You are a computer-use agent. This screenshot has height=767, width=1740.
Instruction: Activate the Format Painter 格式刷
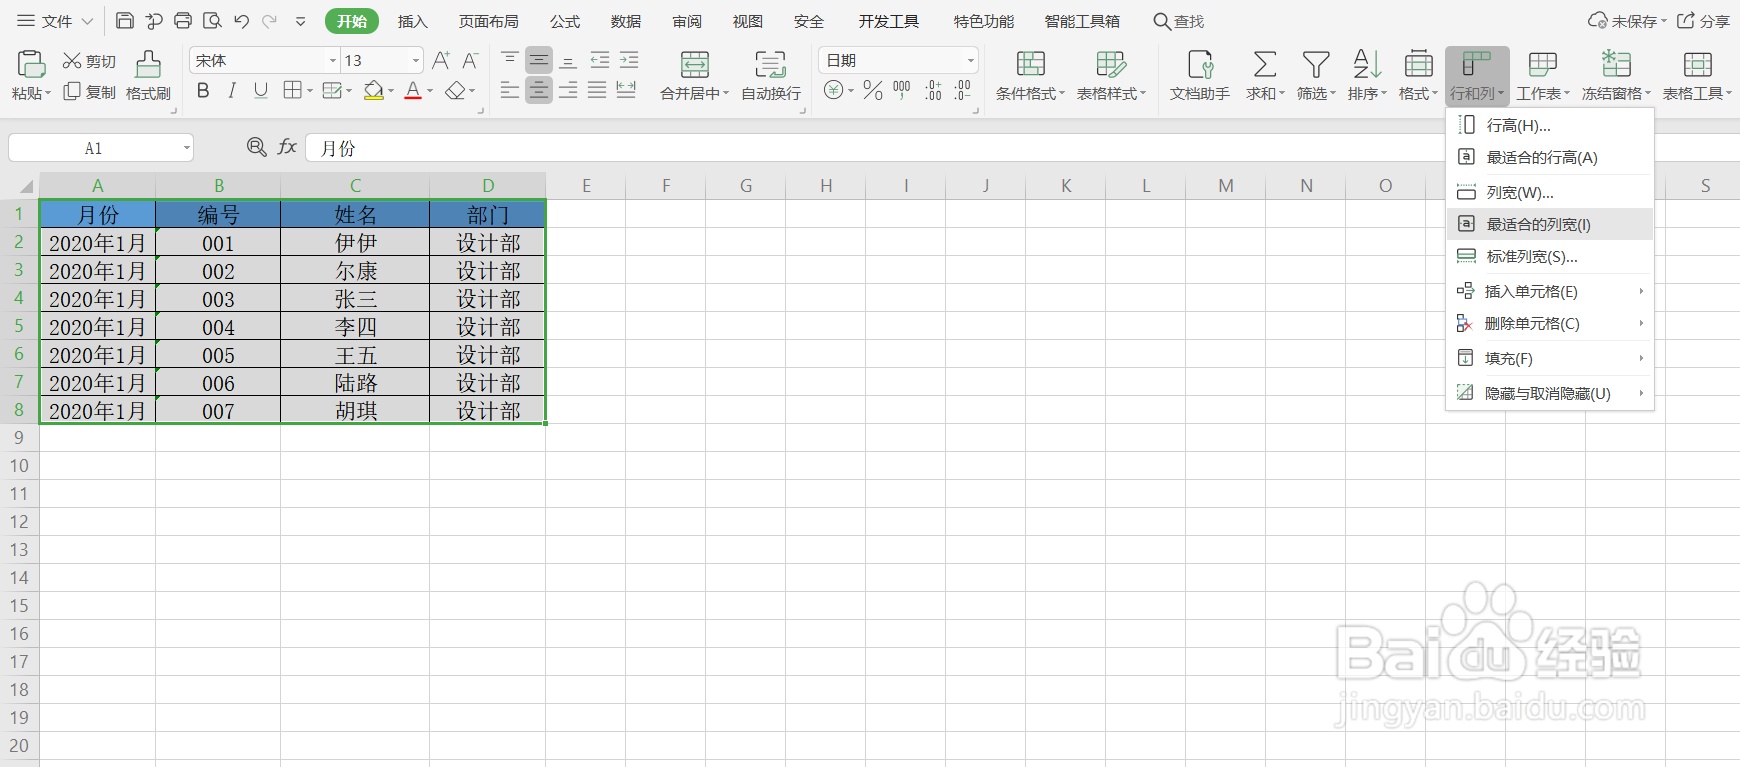pyautogui.click(x=148, y=76)
